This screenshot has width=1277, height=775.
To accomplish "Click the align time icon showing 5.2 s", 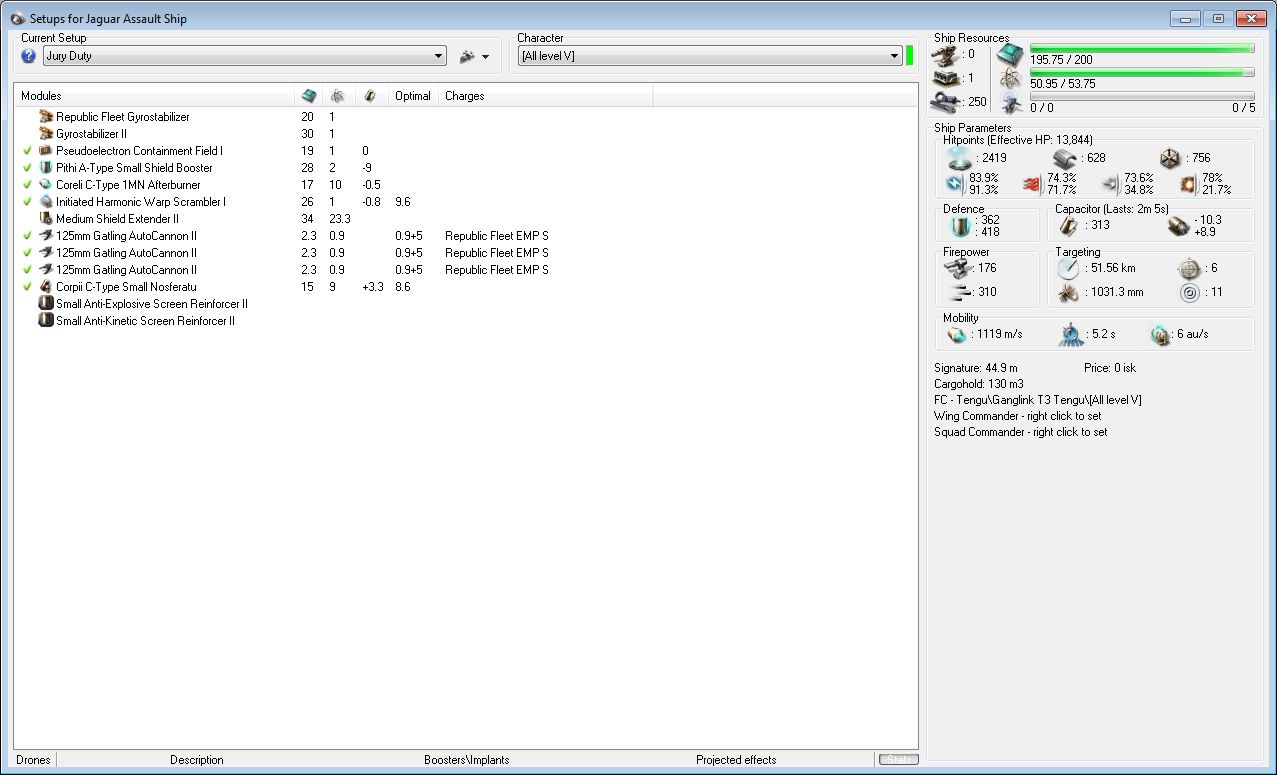I will point(1071,335).
